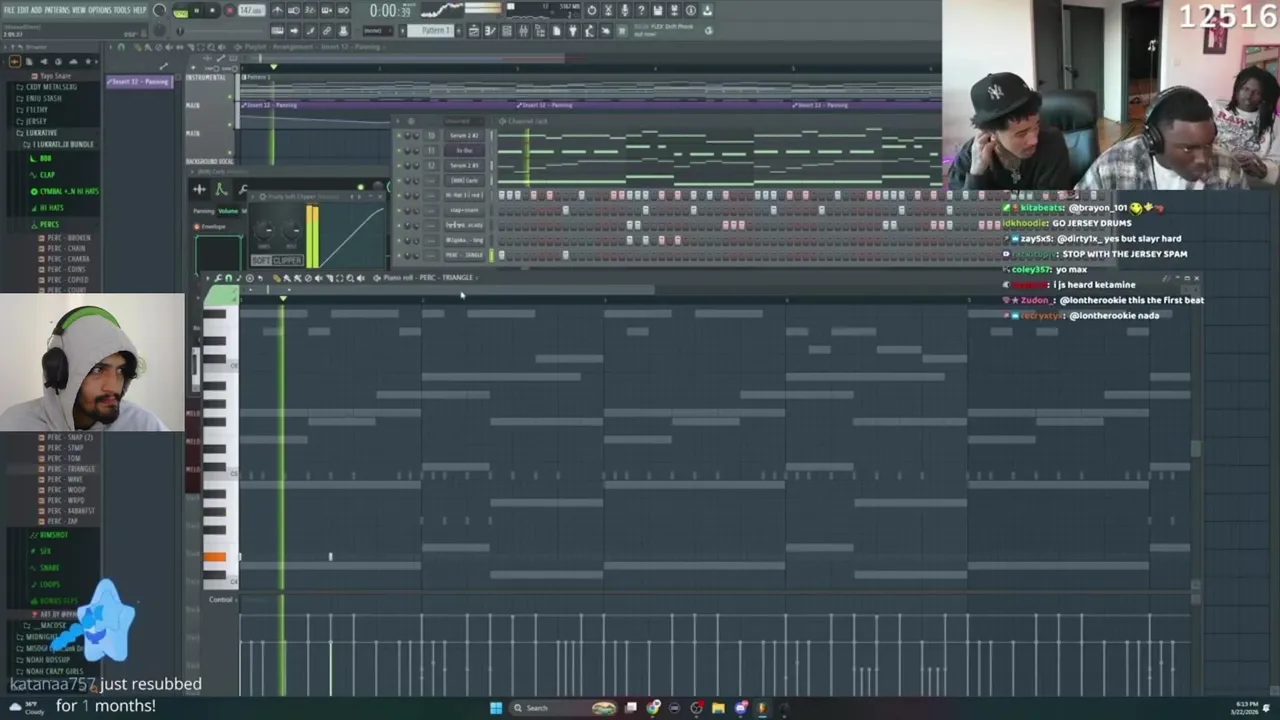Screen dimensions: 1280x720
Task: Select the Hi-Hat 3 (red) channel button
Action: click(464, 195)
